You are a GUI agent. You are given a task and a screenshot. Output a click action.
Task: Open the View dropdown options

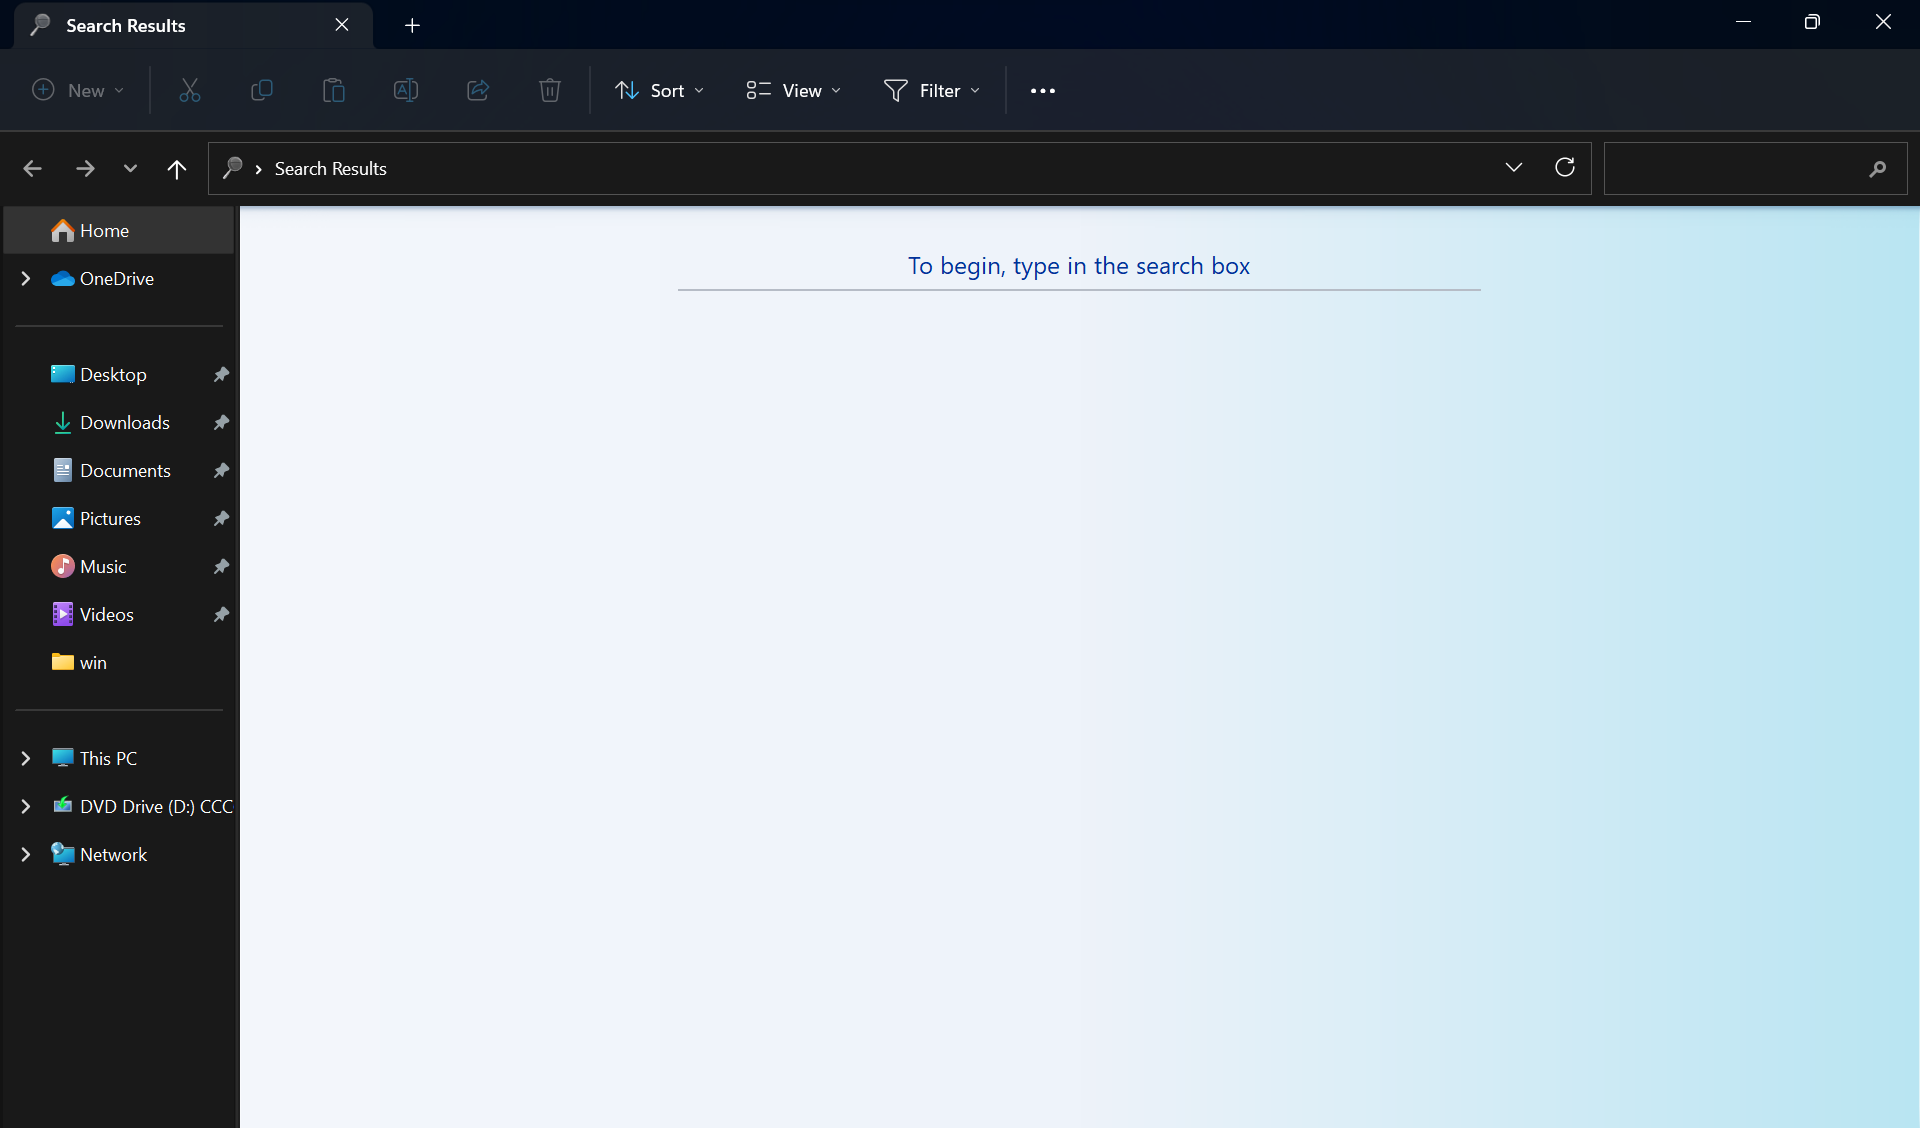point(794,90)
